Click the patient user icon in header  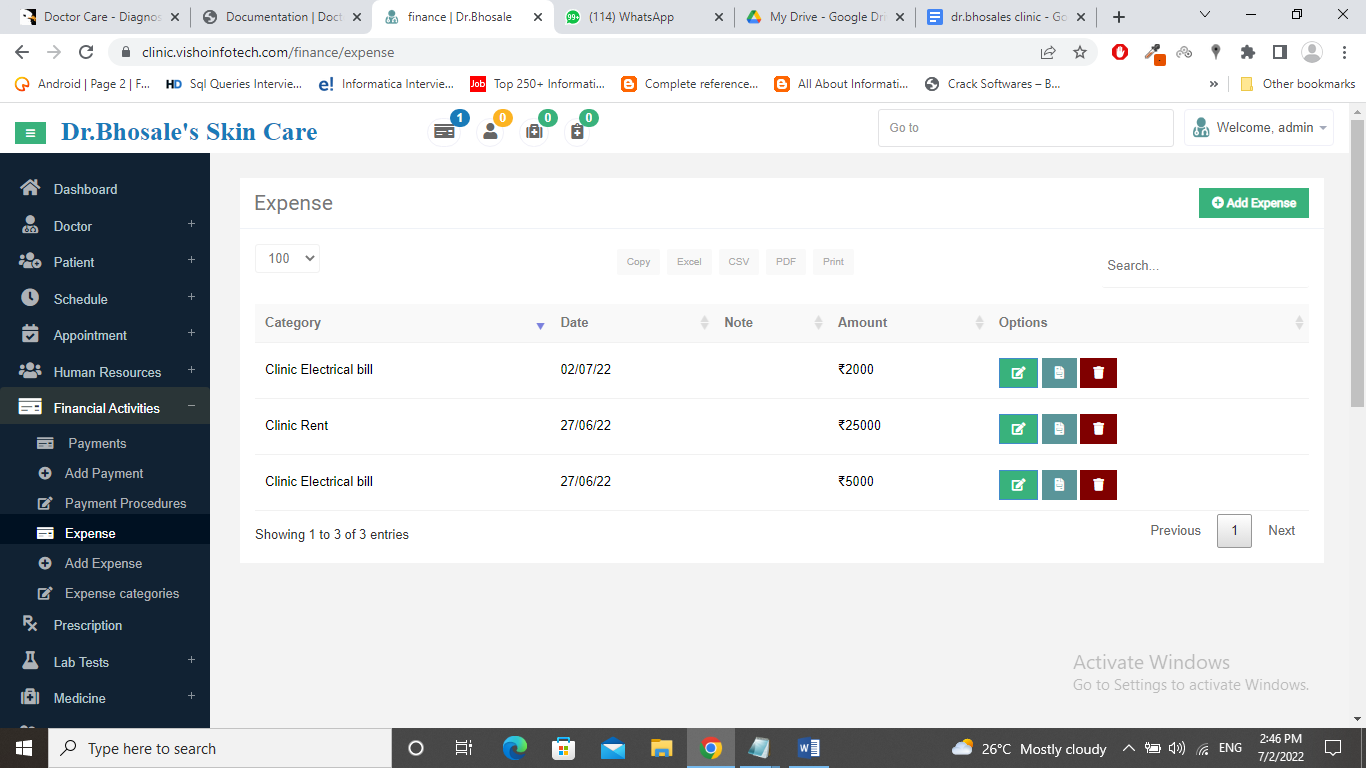pyautogui.click(x=490, y=131)
